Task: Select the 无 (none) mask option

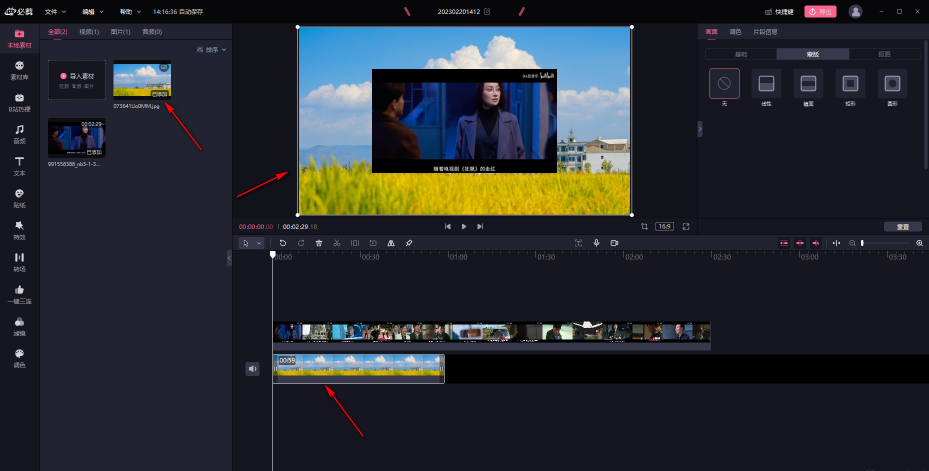Action: click(724, 84)
